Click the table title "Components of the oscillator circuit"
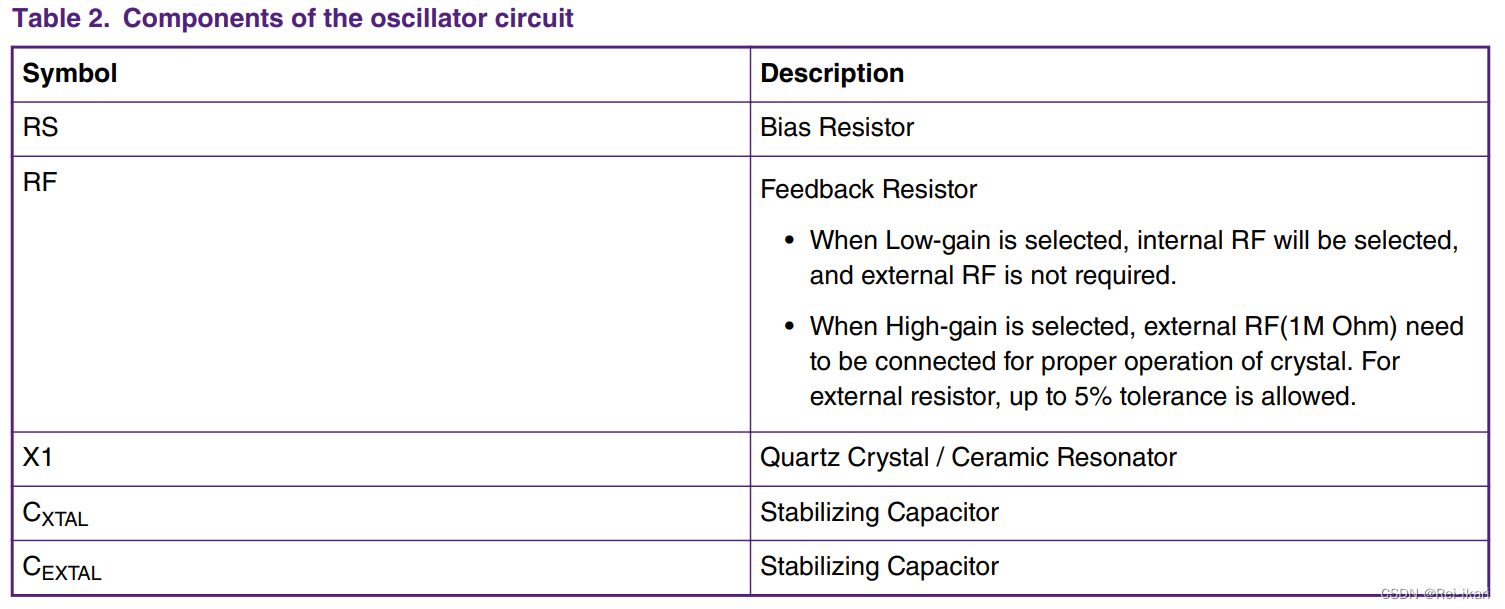 [x=347, y=19]
